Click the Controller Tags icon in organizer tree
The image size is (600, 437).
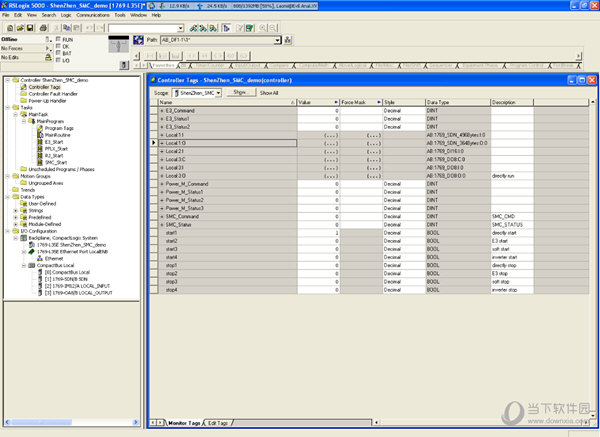click(x=23, y=87)
